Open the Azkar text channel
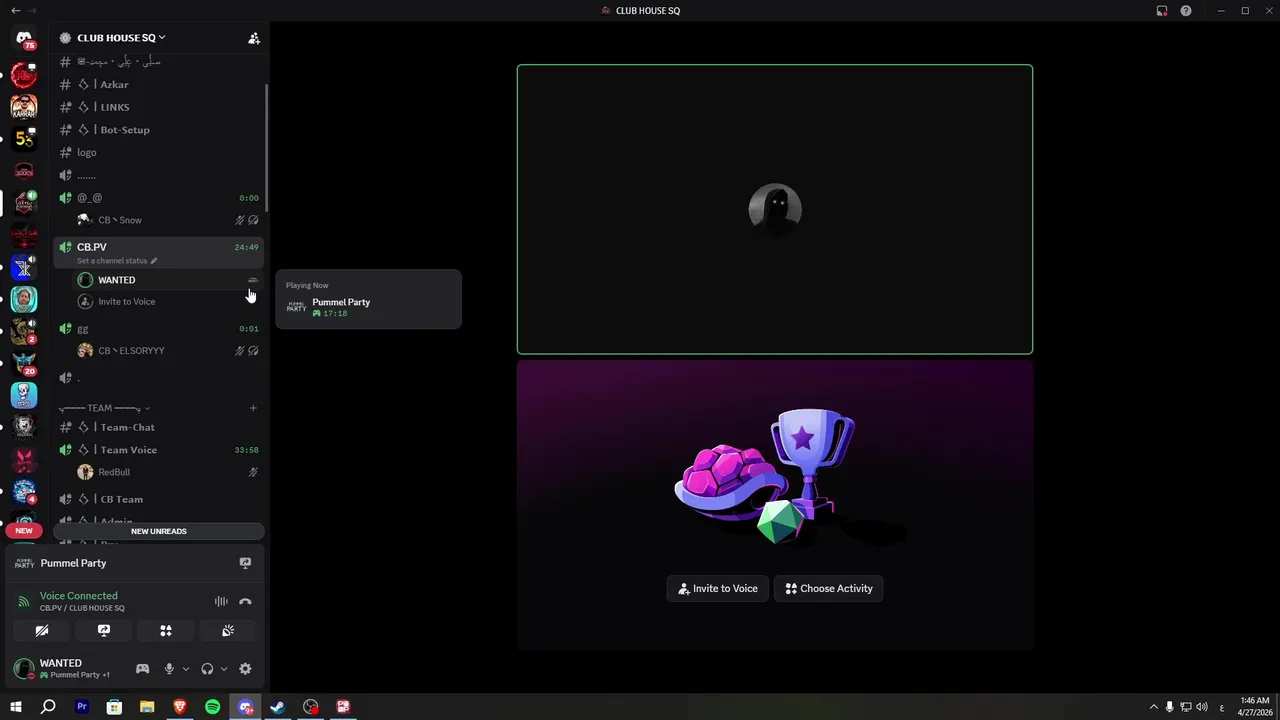The width and height of the screenshot is (1280, 720). pyautogui.click(x=160, y=85)
